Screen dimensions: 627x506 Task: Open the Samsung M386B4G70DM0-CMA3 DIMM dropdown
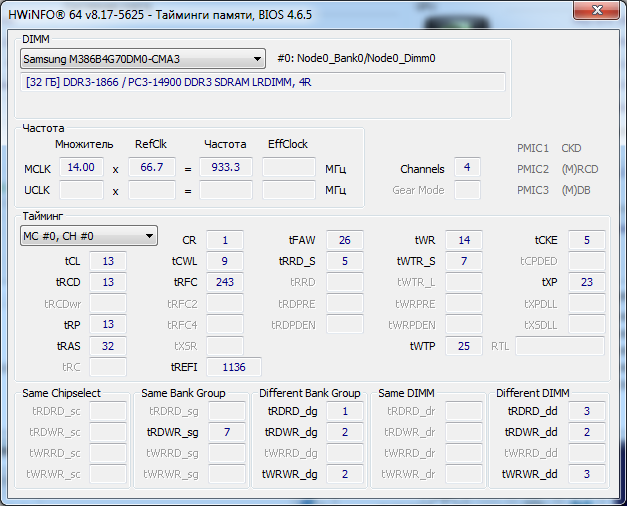click(143, 59)
